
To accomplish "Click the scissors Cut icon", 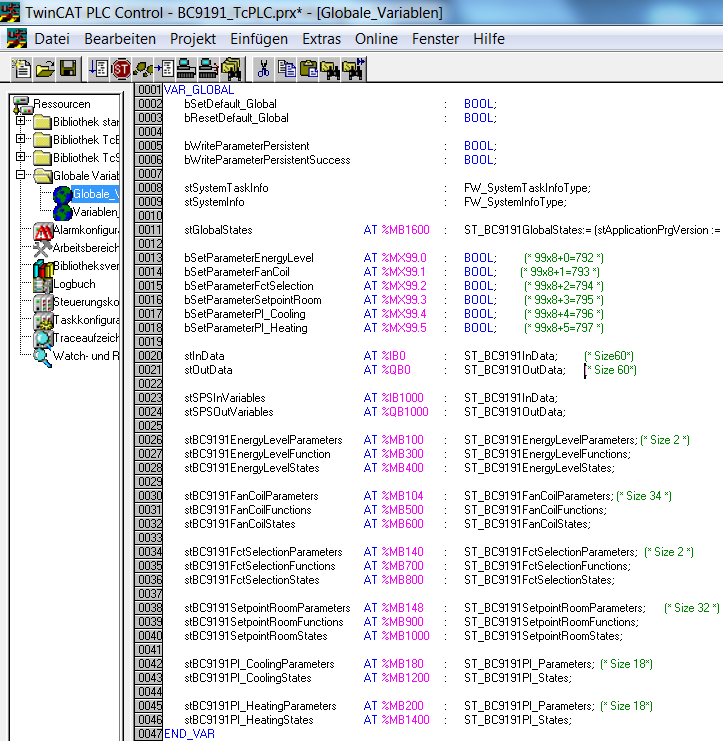I will point(263,69).
